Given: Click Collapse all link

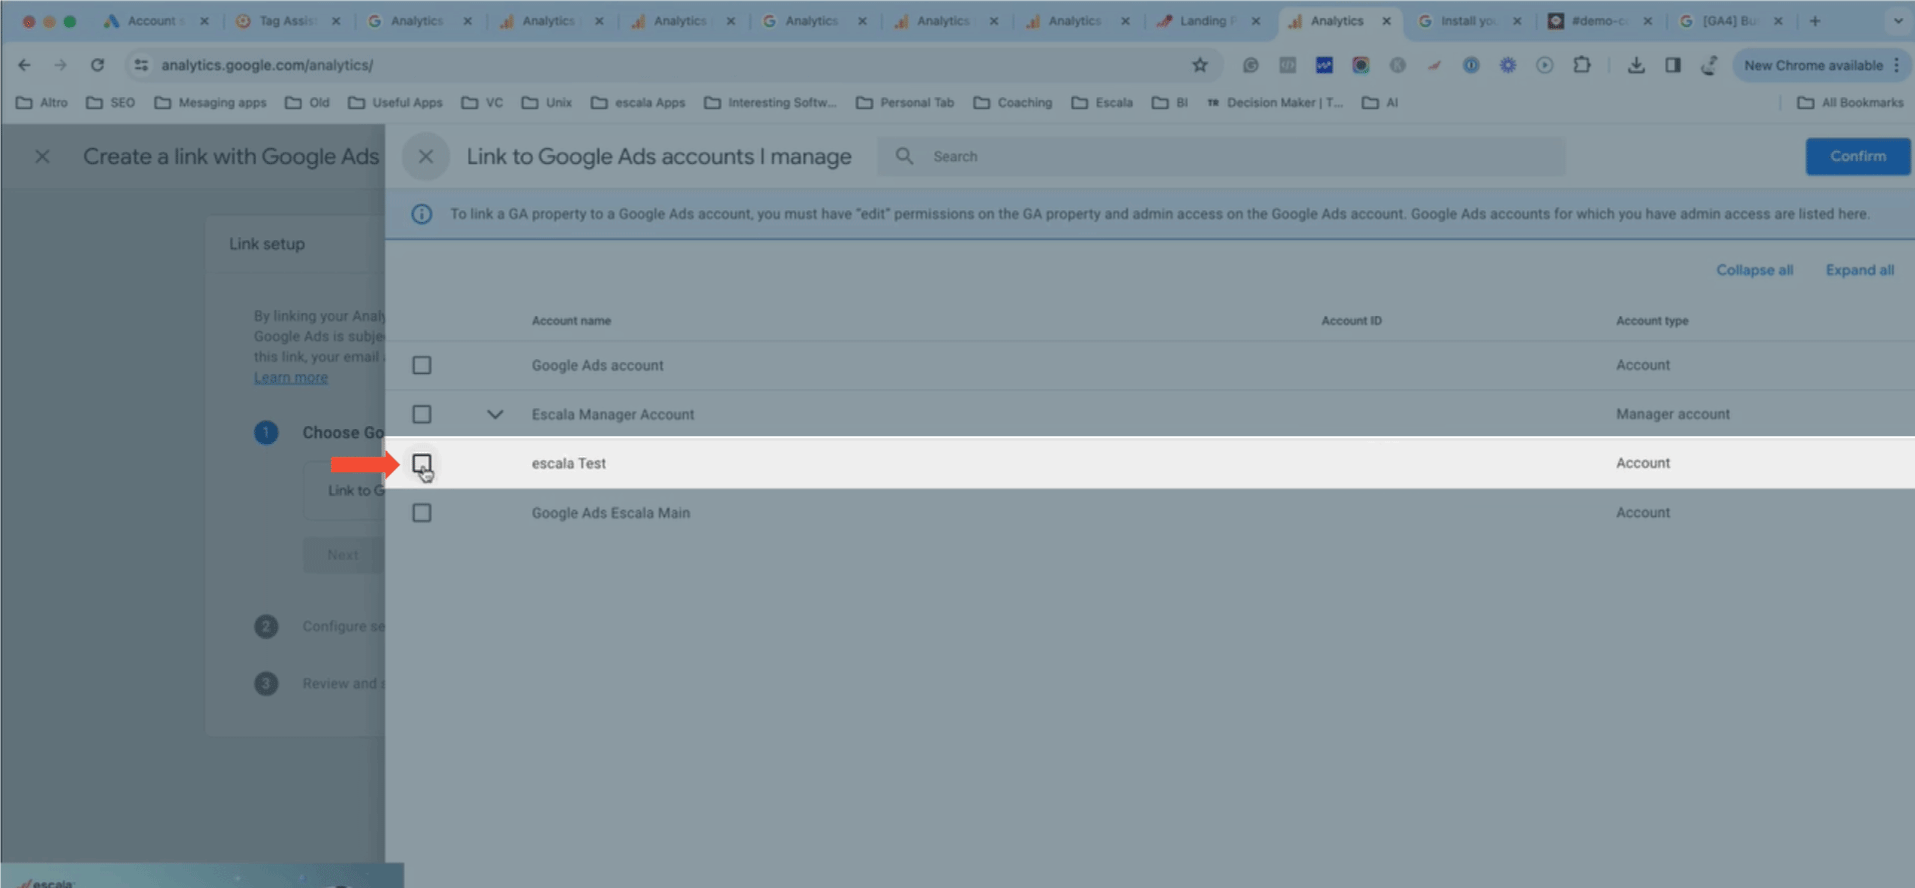Looking at the screenshot, I should point(1754,270).
